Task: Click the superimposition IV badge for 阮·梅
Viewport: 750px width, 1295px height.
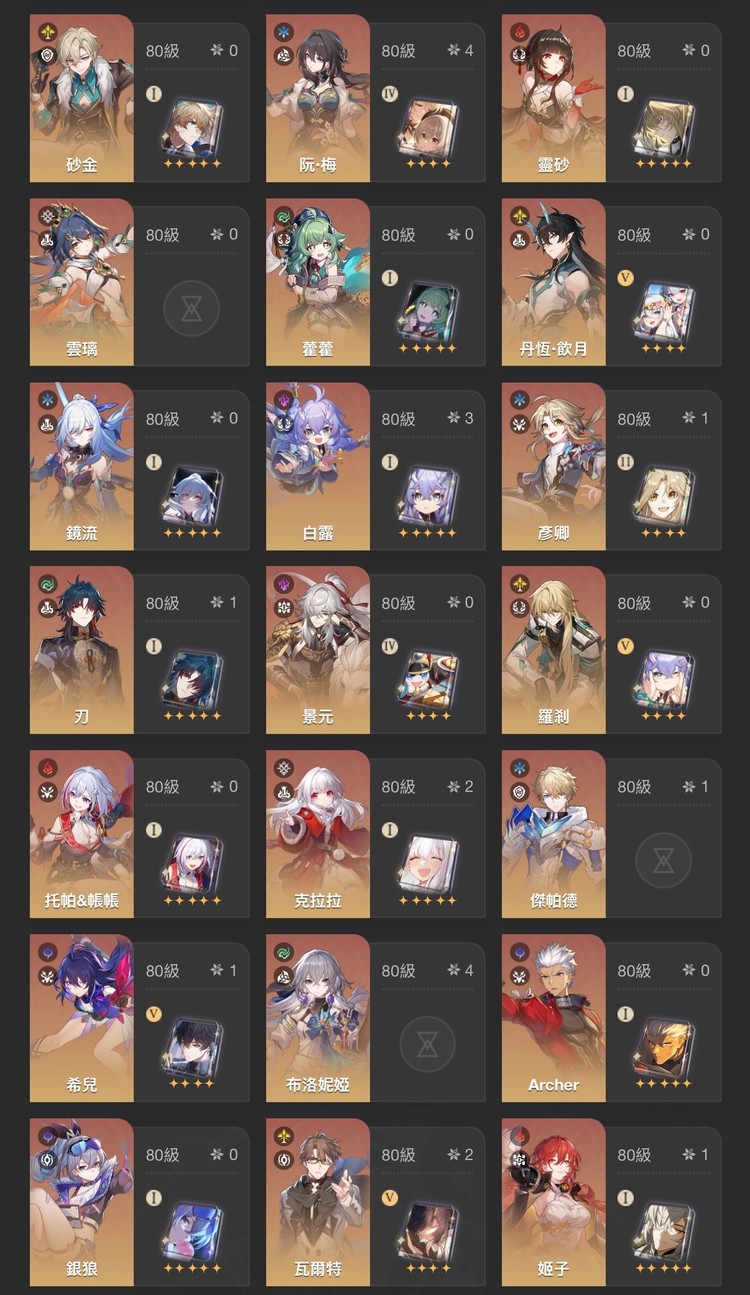Action: pyautogui.click(x=390, y=94)
